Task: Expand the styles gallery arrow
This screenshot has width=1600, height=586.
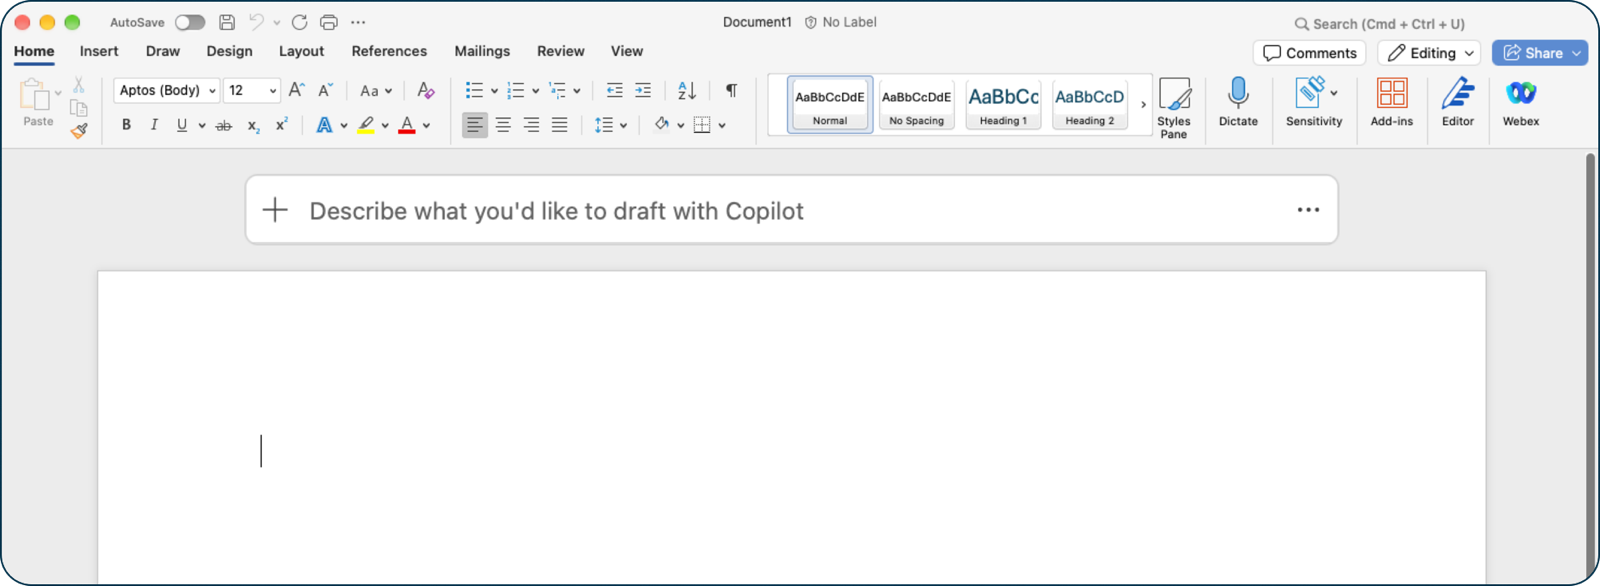Action: 1143,104
